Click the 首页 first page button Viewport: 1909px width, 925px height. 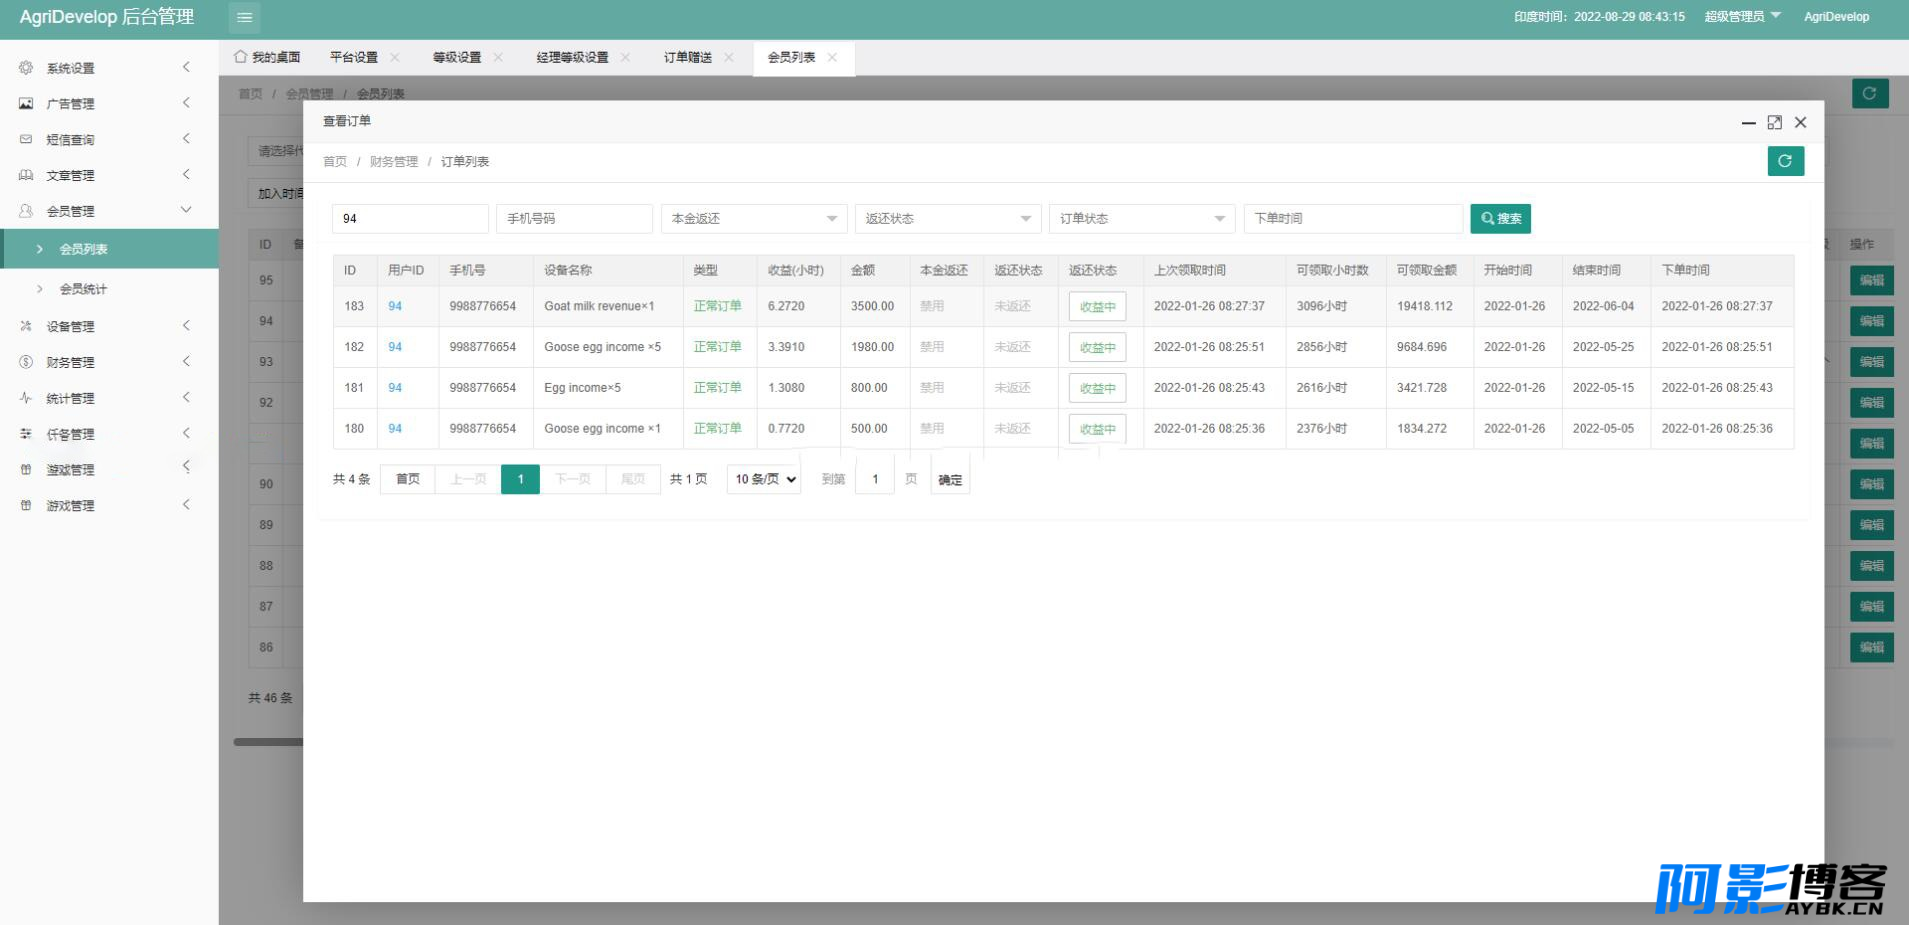click(408, 479)
